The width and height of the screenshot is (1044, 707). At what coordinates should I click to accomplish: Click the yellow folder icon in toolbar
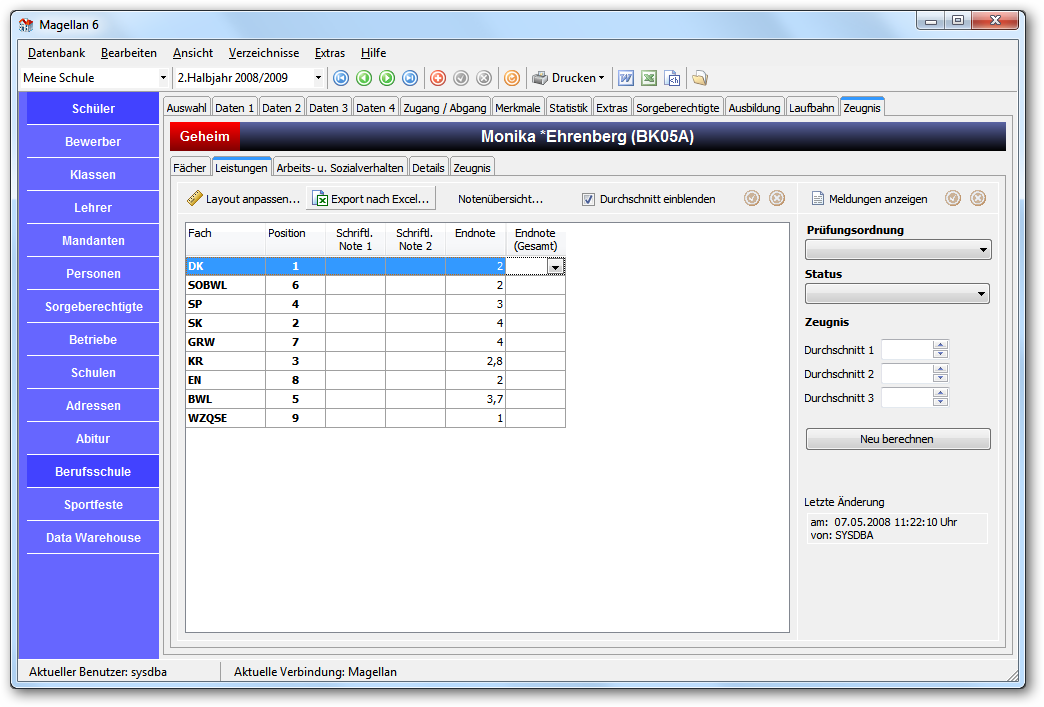[x=699, y=79]
